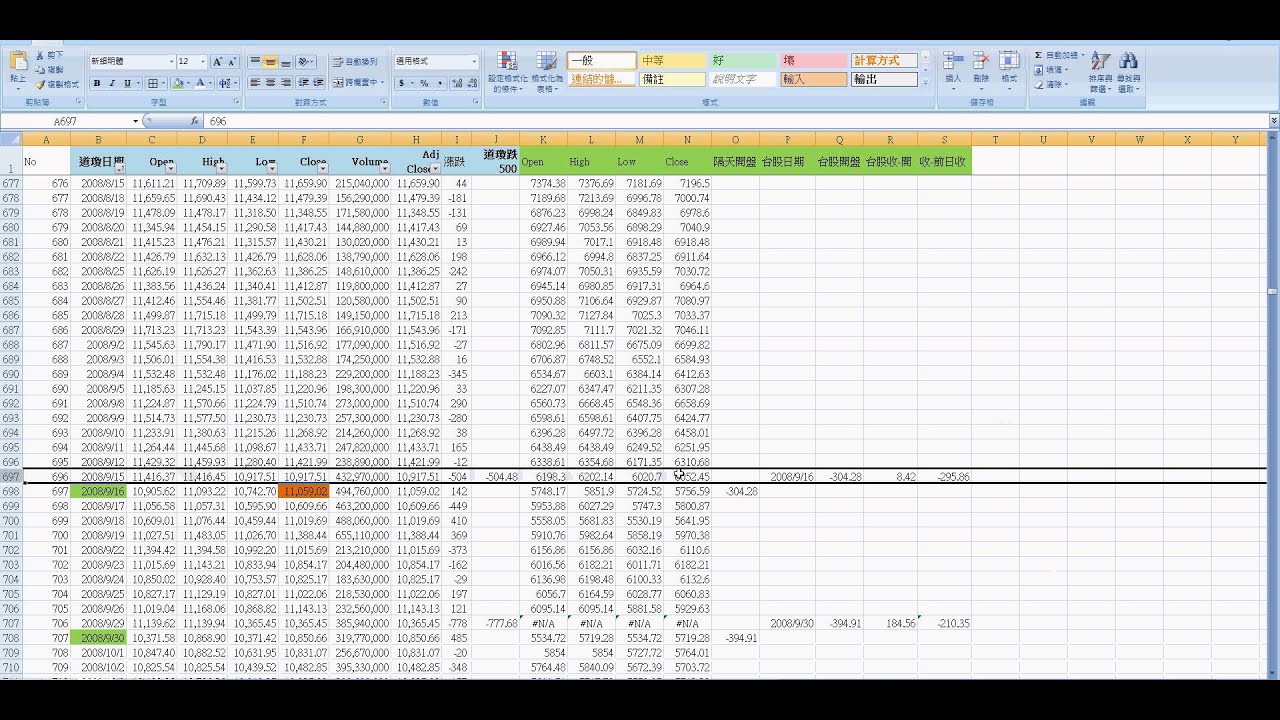1280x720 pixels.
Task: Select row header 697
Action: [x=11, y=477]
